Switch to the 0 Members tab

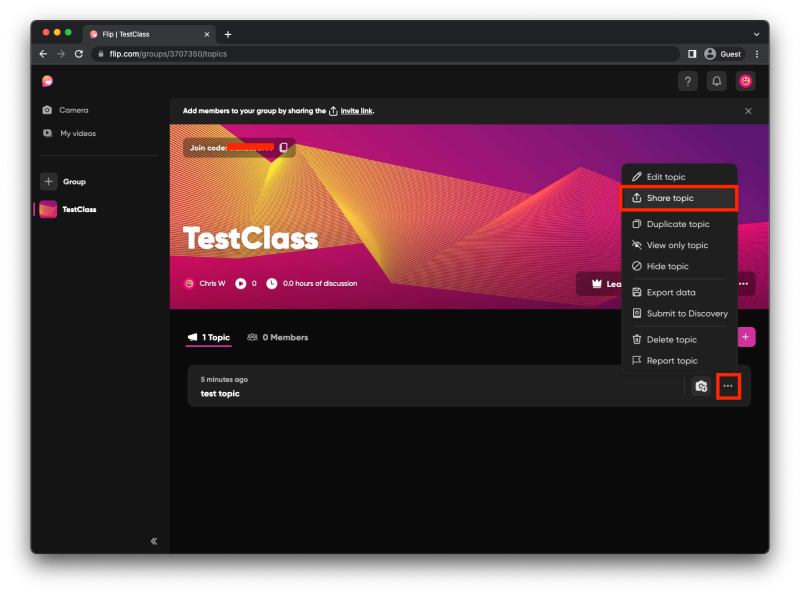pos(278,338)
